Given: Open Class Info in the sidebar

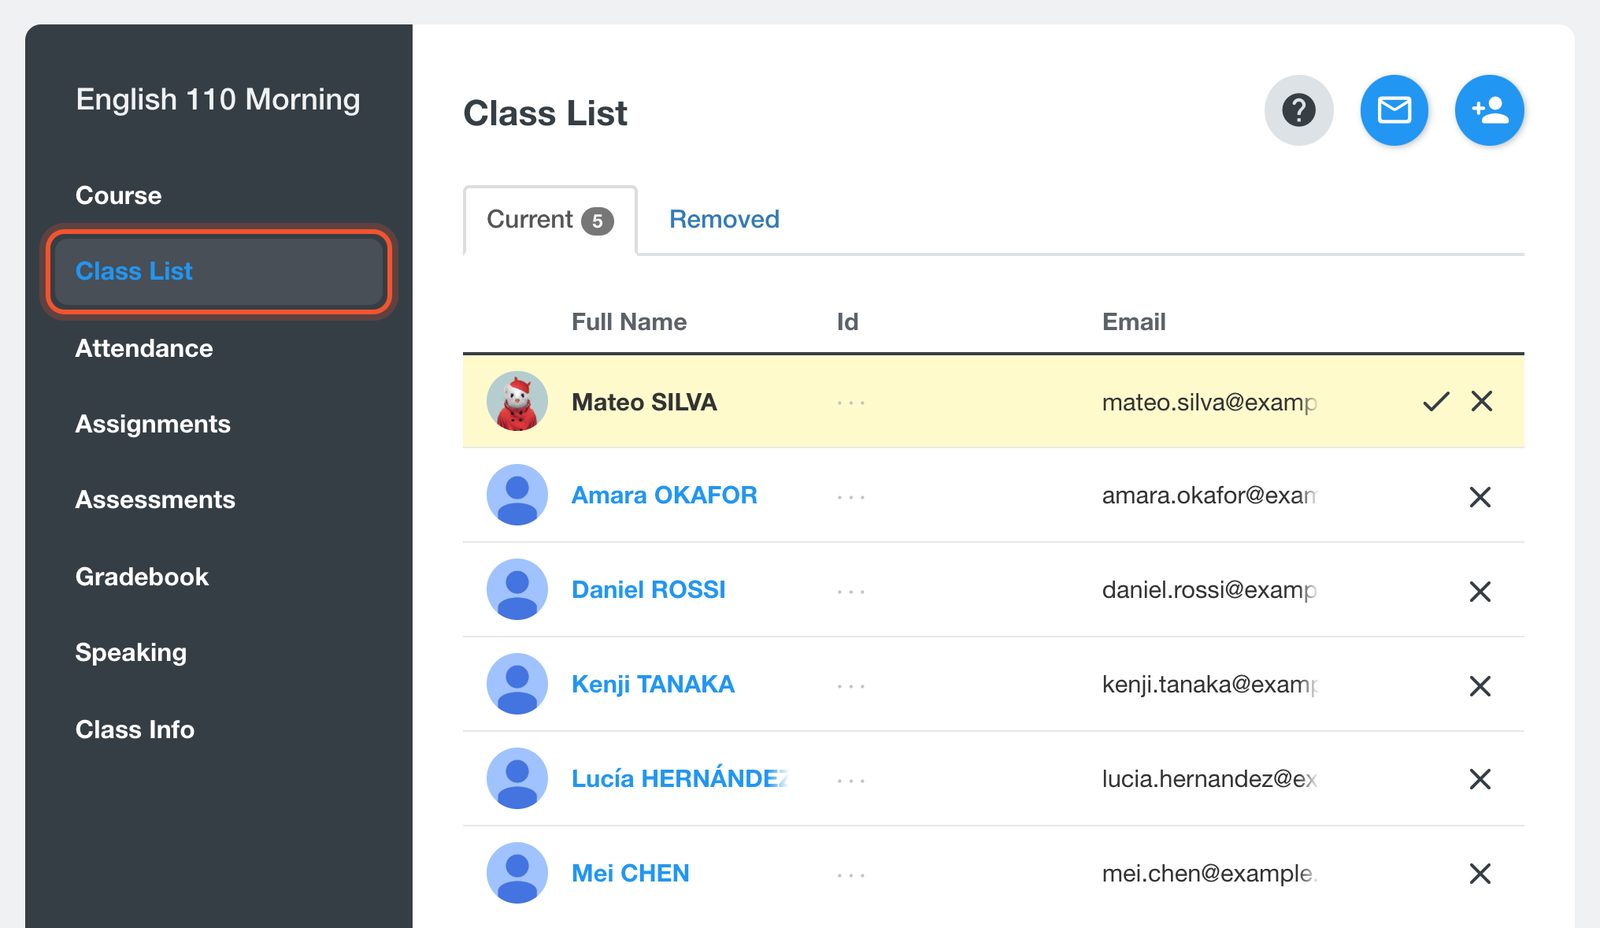Looking at the screenshot, I should click(x=135, y=729).
